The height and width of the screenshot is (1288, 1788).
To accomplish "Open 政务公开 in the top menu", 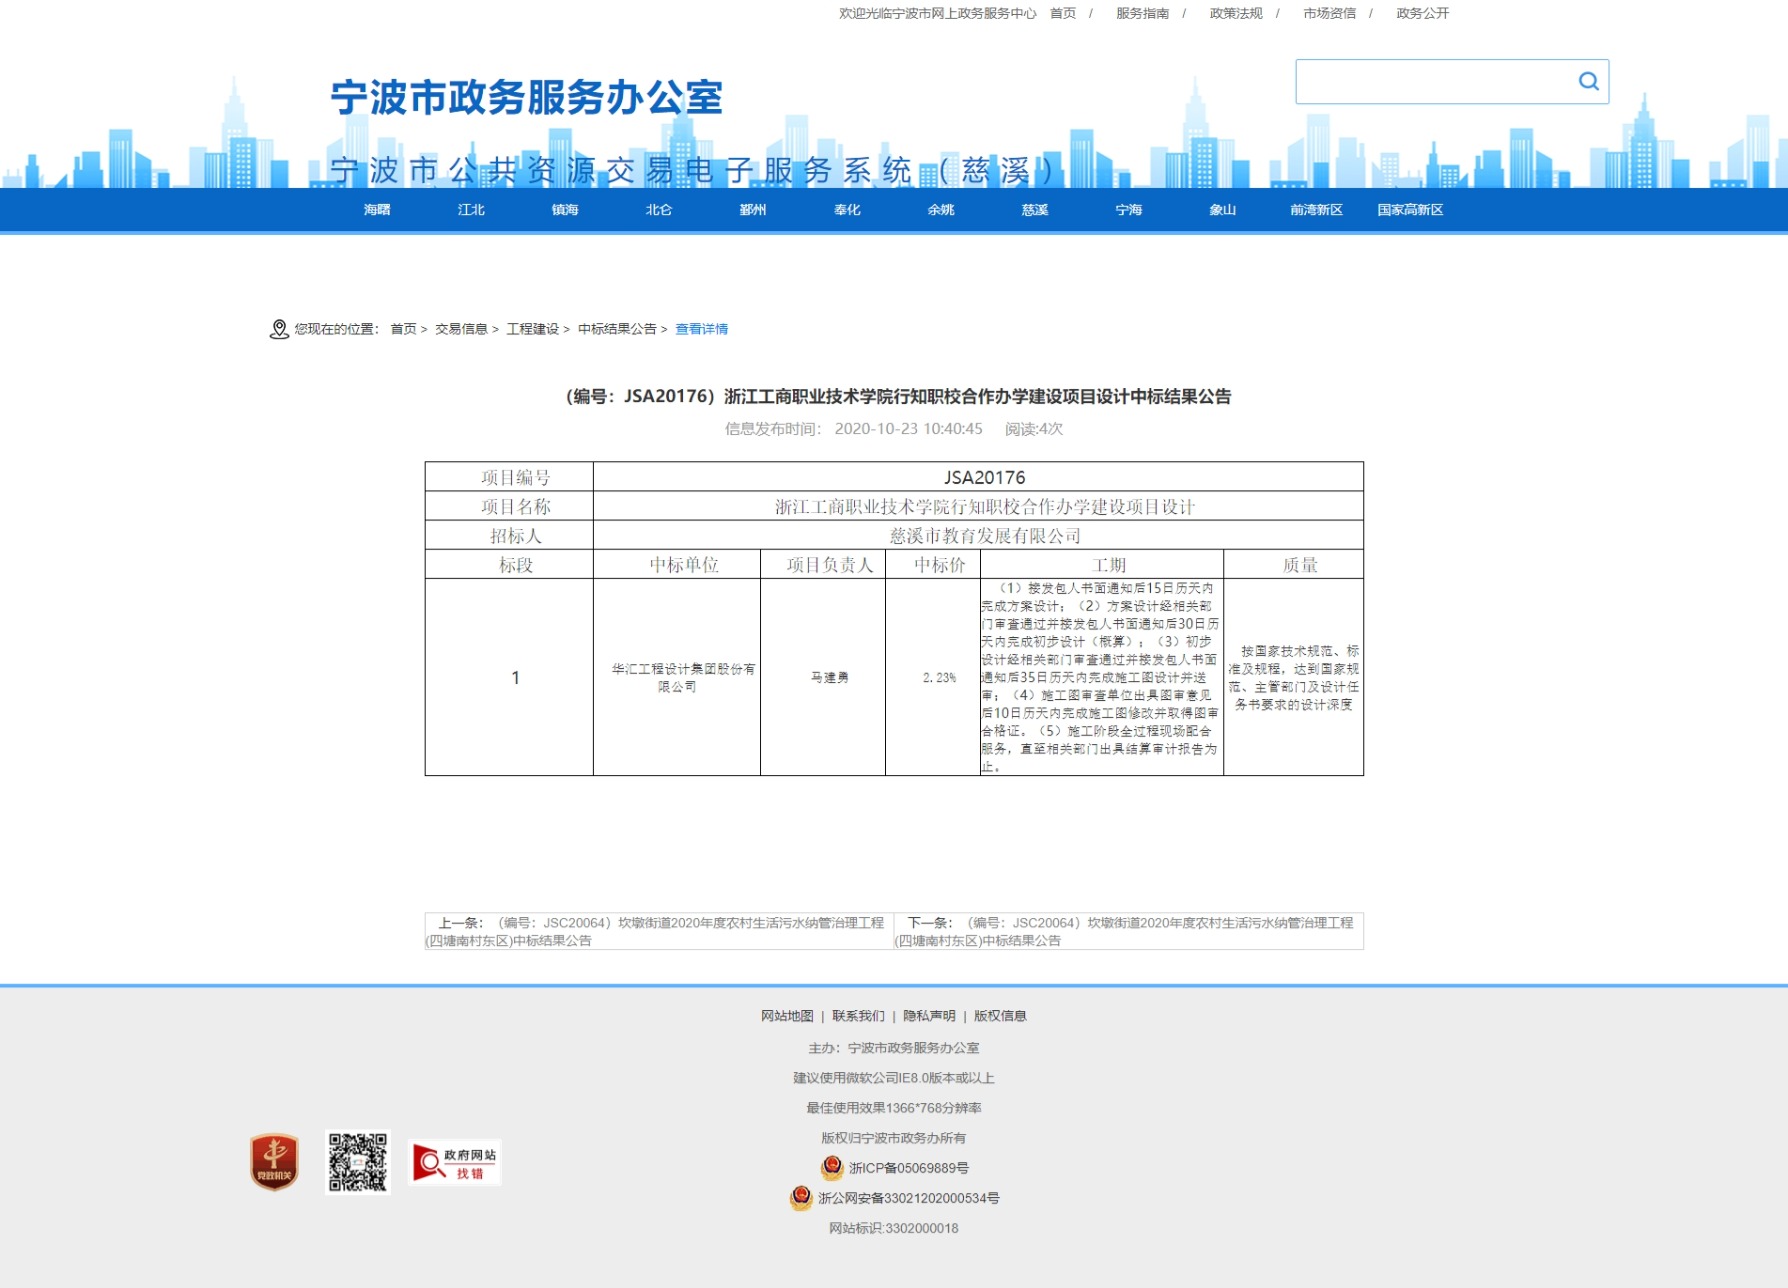I will pyautogui.click(x=1422, y=13).
